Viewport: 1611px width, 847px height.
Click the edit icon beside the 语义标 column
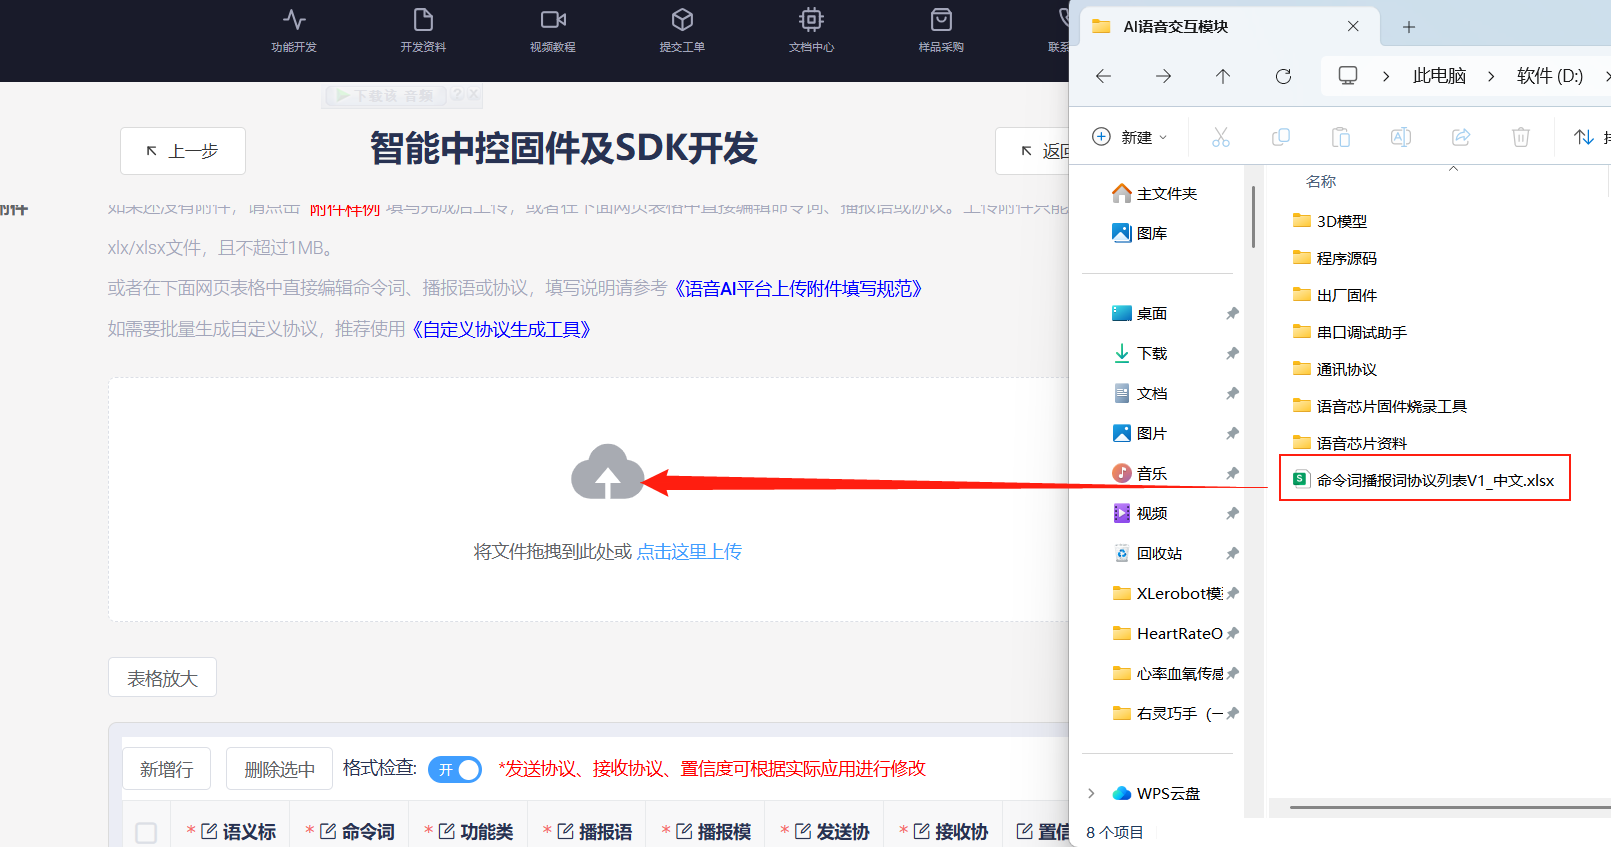(209, 831)
